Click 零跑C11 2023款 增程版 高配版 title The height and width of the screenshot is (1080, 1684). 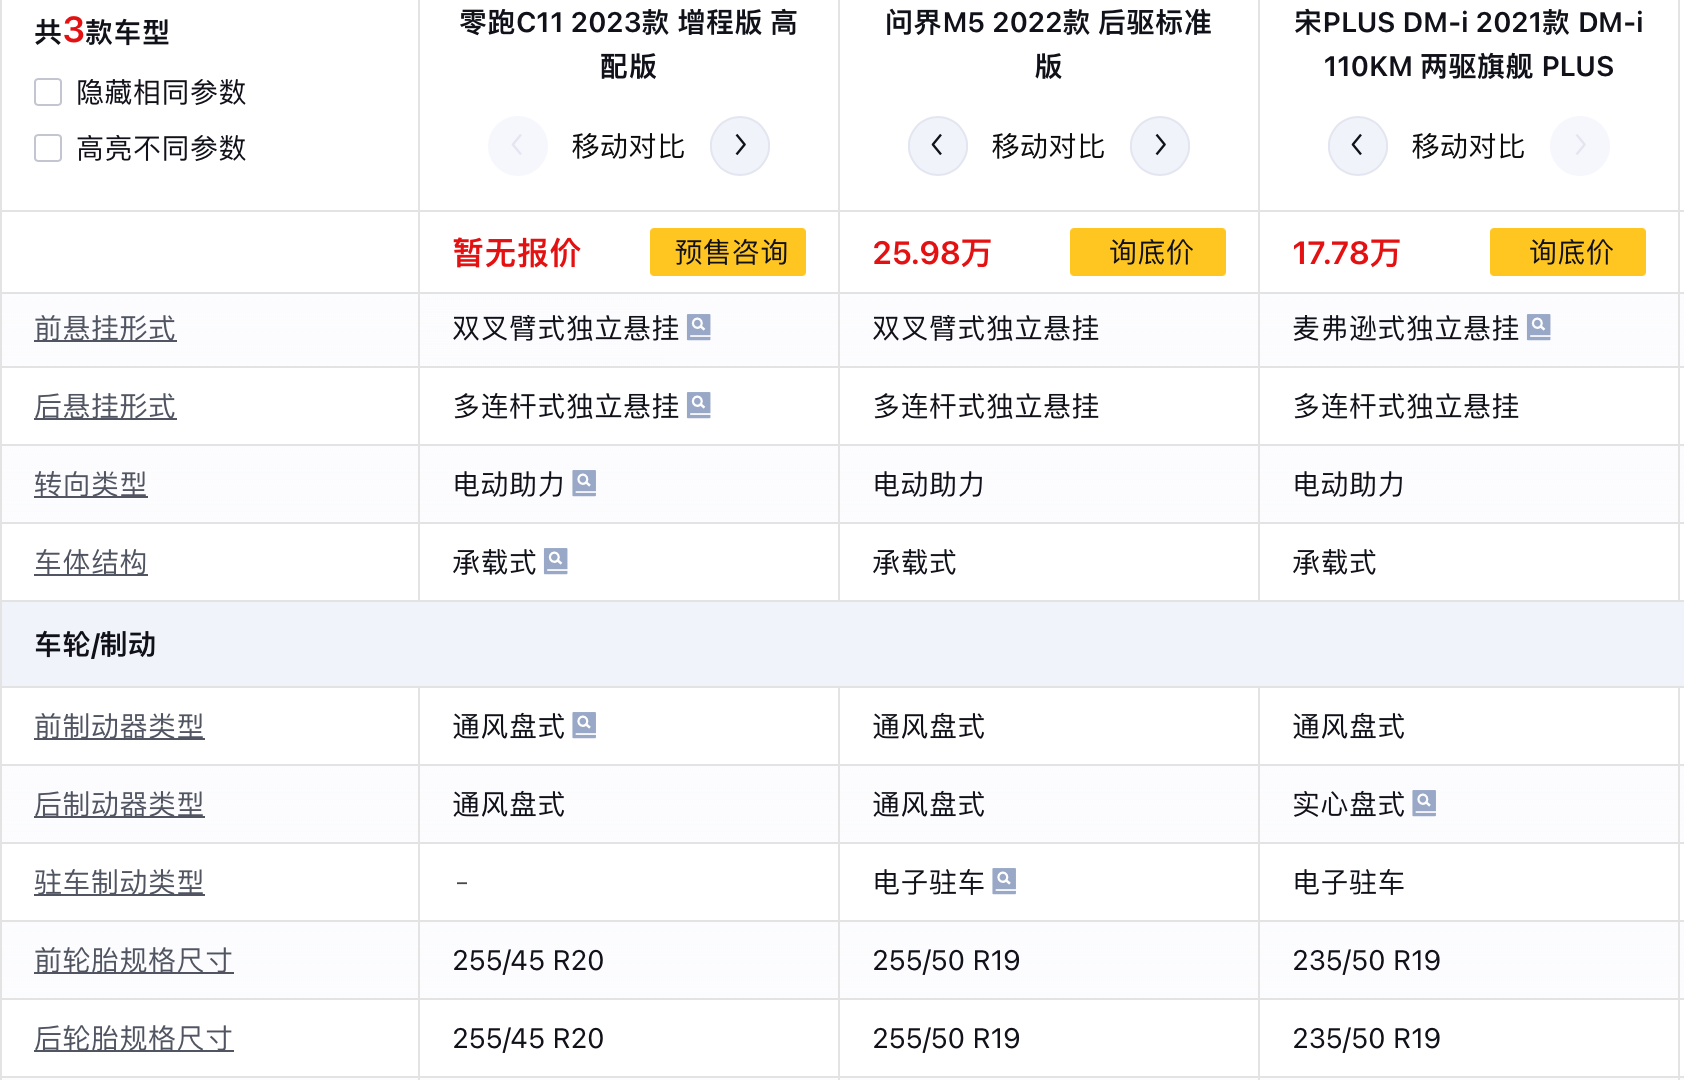pyautogui.click(x=628, y=45)
